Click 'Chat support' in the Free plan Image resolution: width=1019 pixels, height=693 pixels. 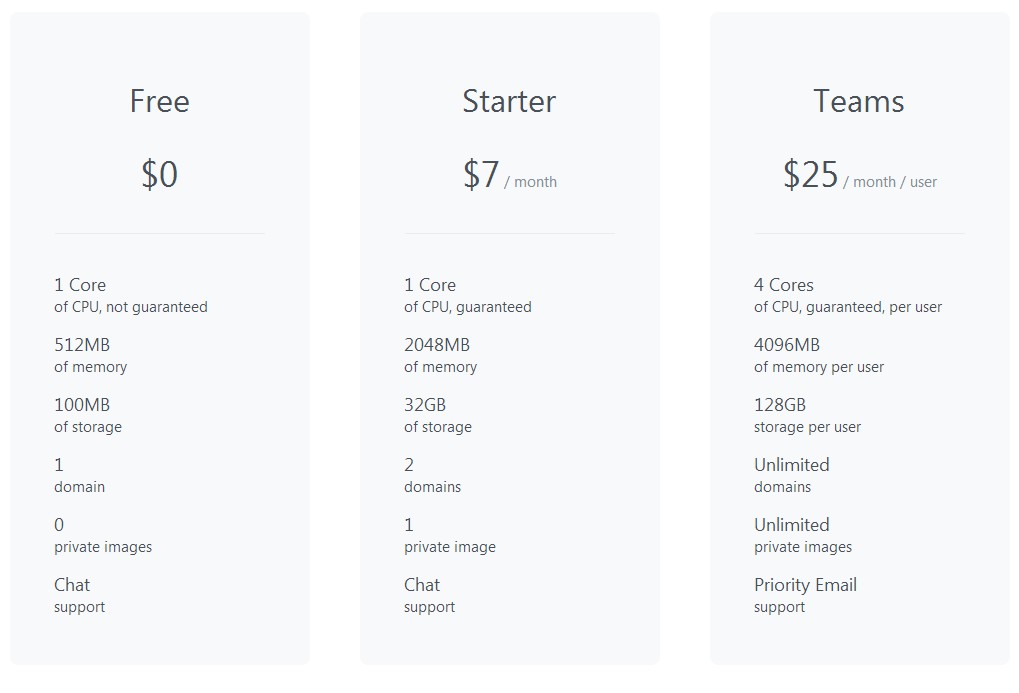[79, 595]
